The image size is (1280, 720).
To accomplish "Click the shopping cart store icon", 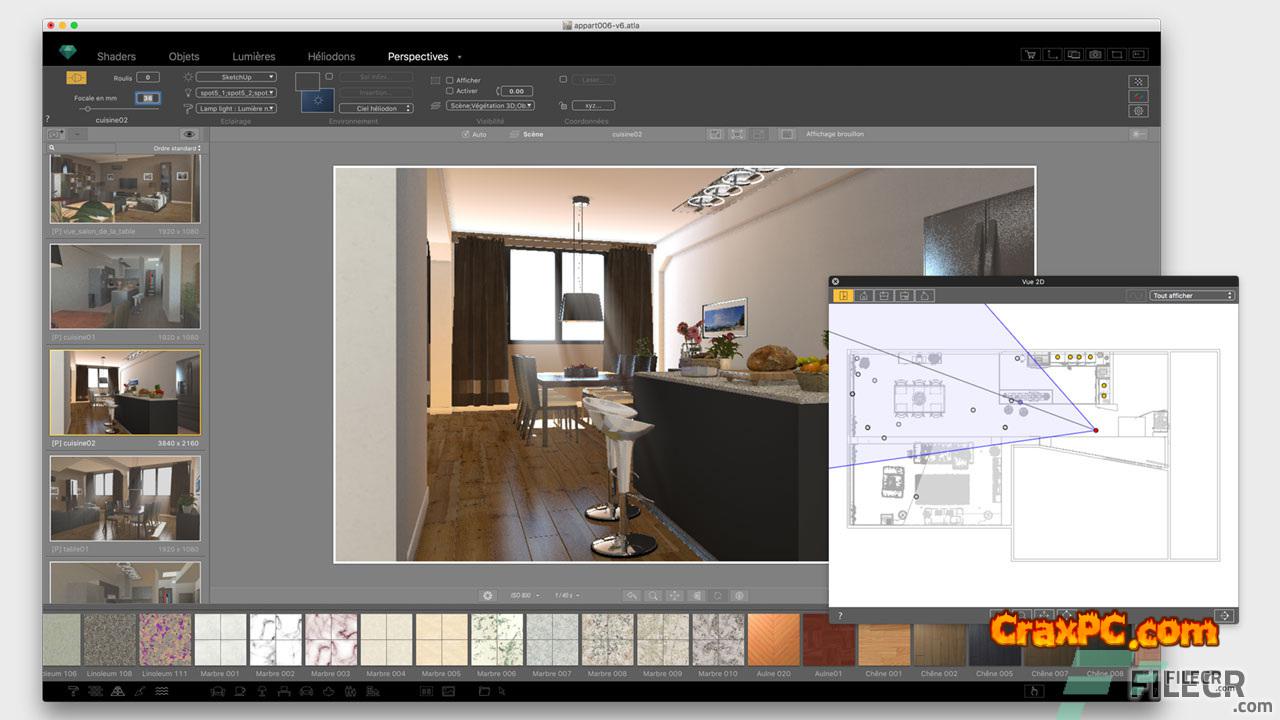I will click(1029, 55).
